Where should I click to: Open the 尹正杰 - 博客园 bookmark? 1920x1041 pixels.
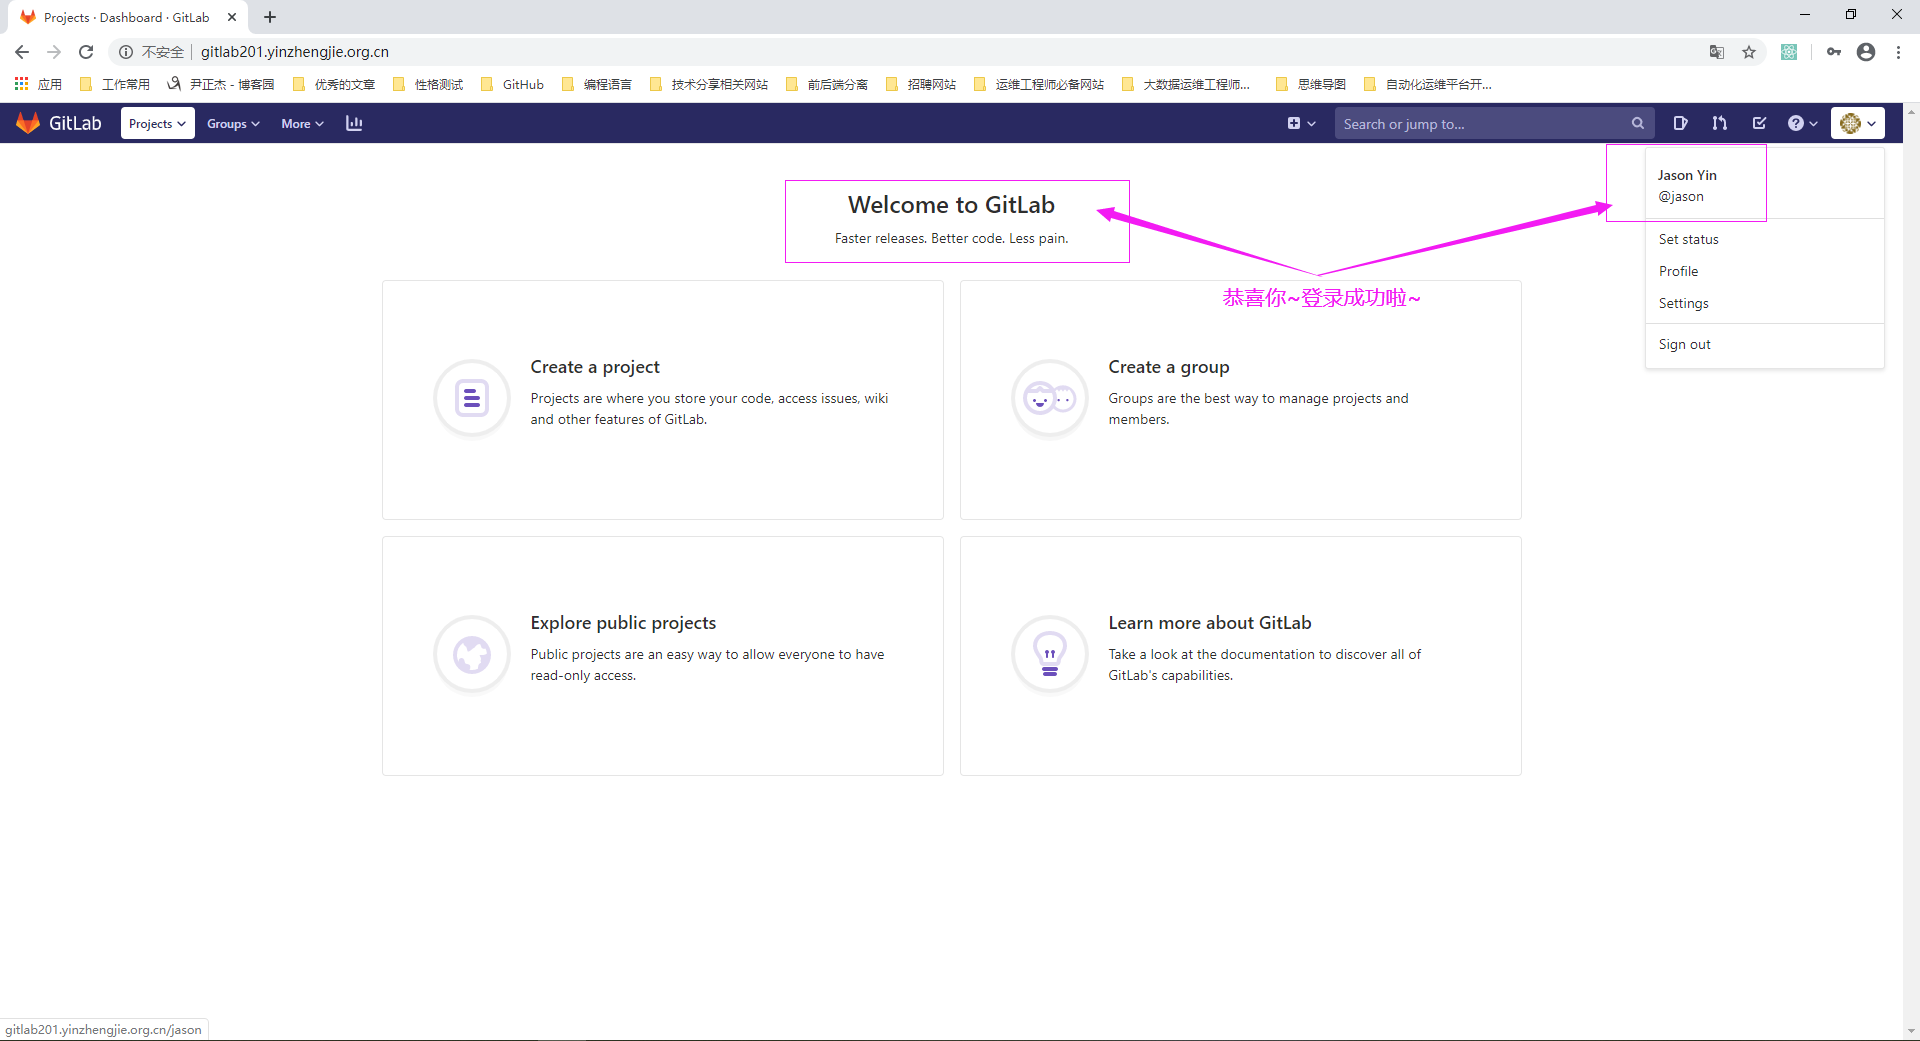(x=221, y=84)
